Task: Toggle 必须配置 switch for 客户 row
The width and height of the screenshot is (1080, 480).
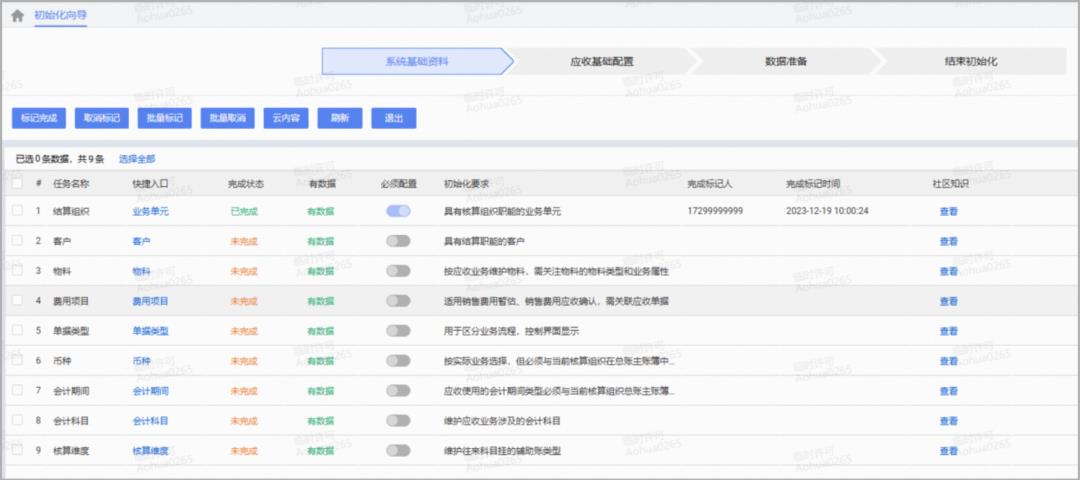Action: (x=398, y=241)
